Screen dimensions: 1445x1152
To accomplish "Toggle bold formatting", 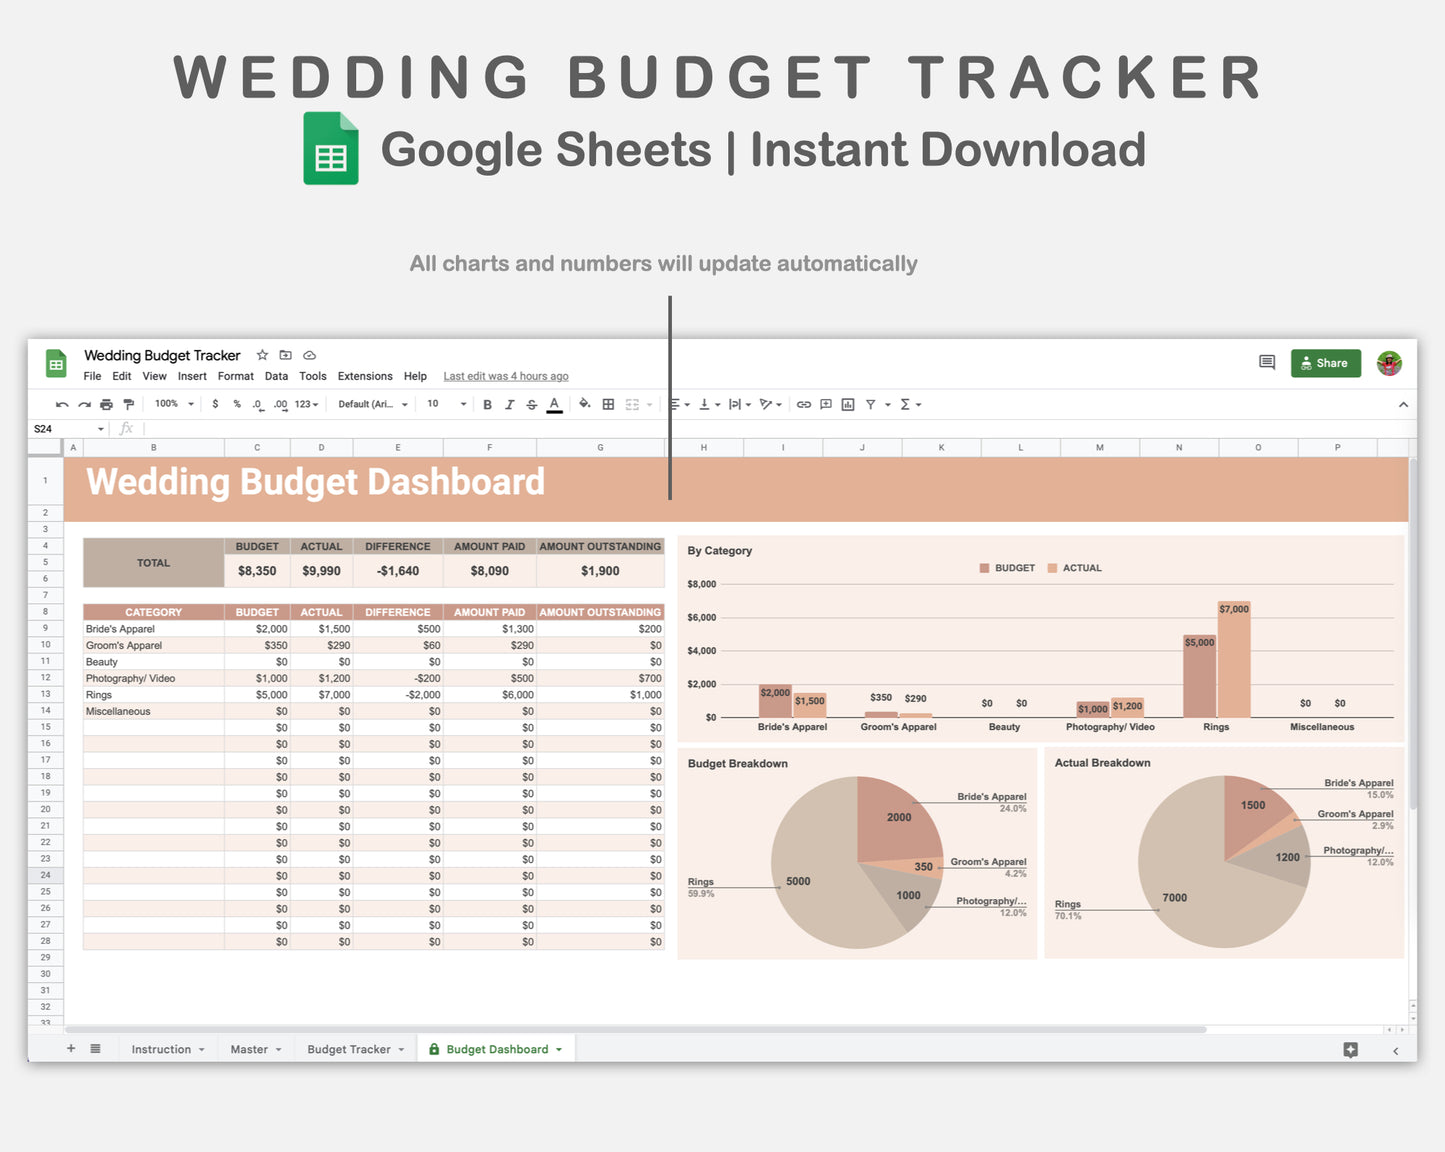I will pyautogui.click(x=486, y=404).
